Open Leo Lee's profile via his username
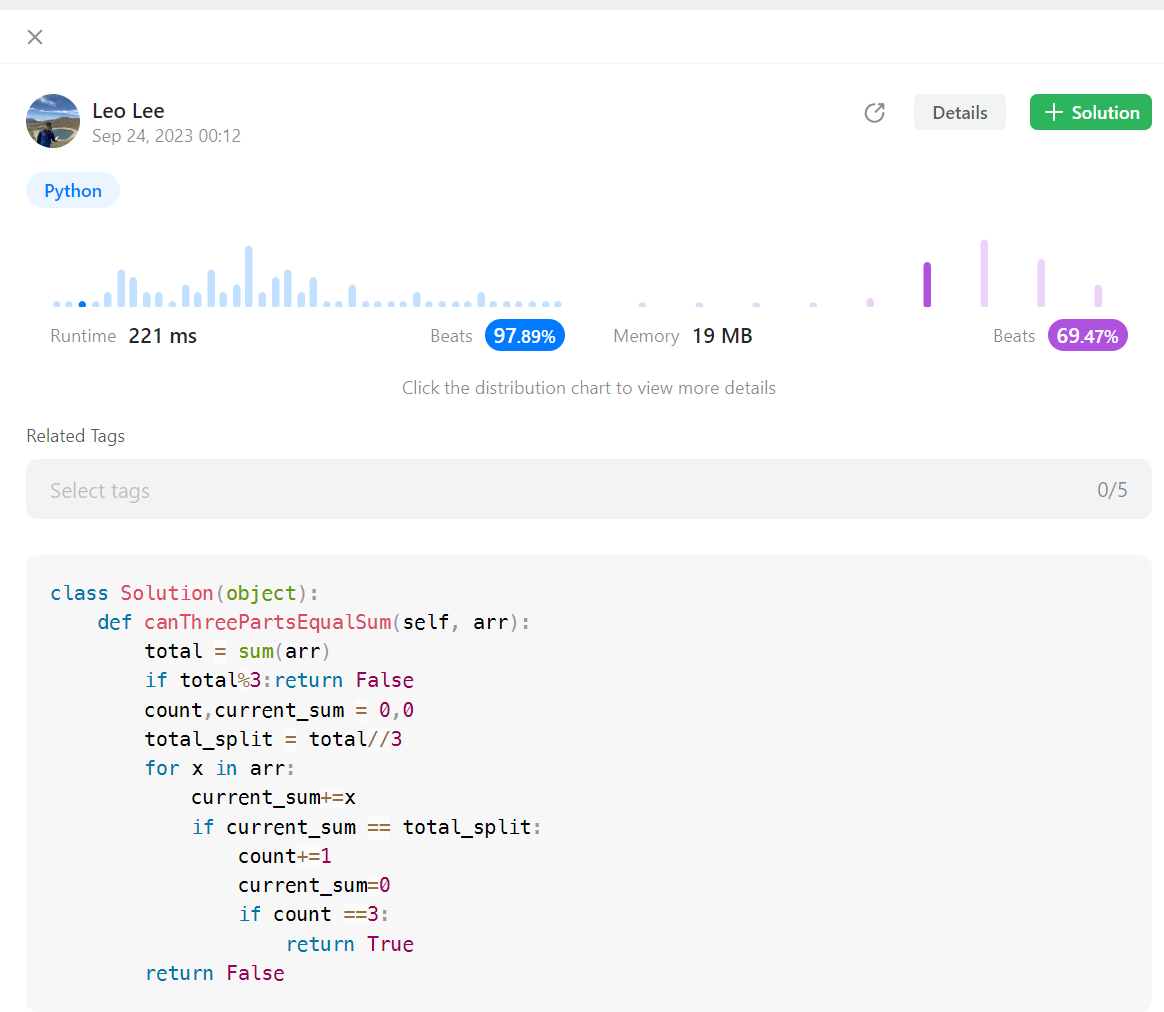The height and width of the screenshot is (1012, 1164). point(128,110)
